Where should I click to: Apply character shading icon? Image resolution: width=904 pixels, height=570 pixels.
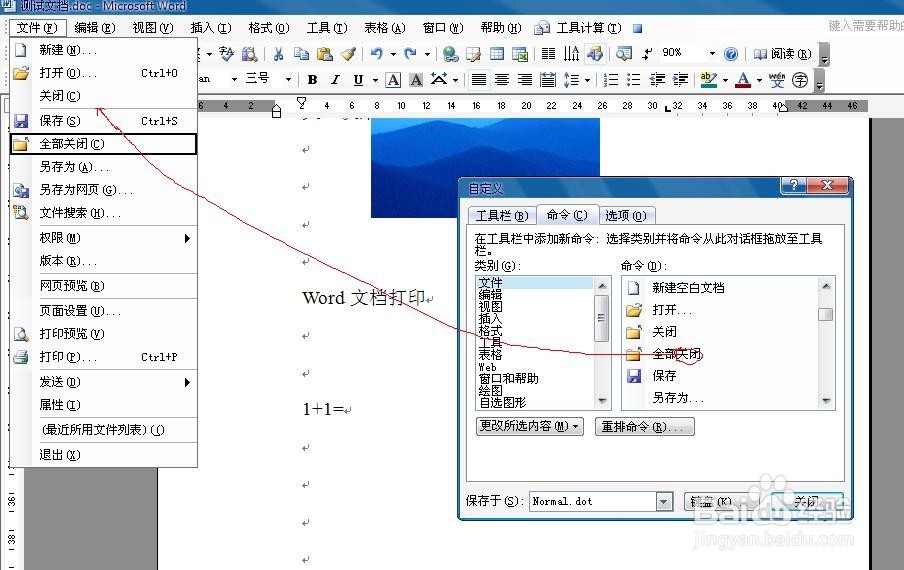416,80
